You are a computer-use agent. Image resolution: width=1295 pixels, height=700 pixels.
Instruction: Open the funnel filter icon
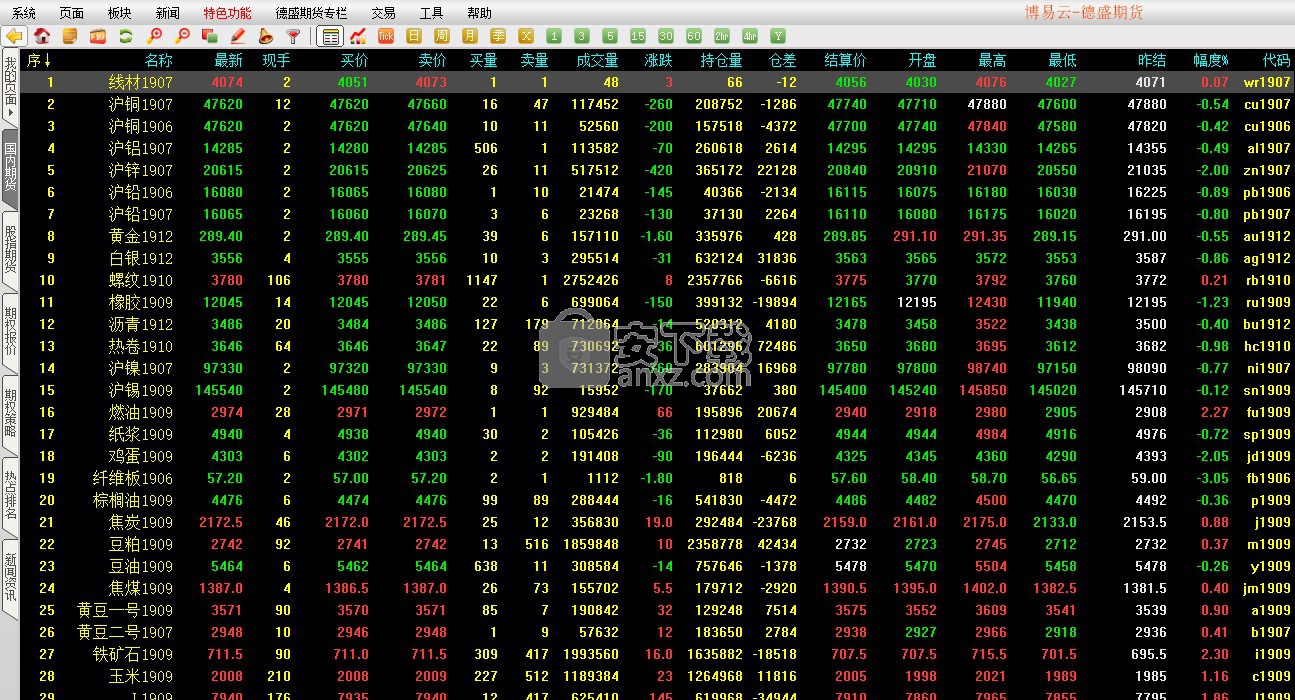(x=293, y=36)
